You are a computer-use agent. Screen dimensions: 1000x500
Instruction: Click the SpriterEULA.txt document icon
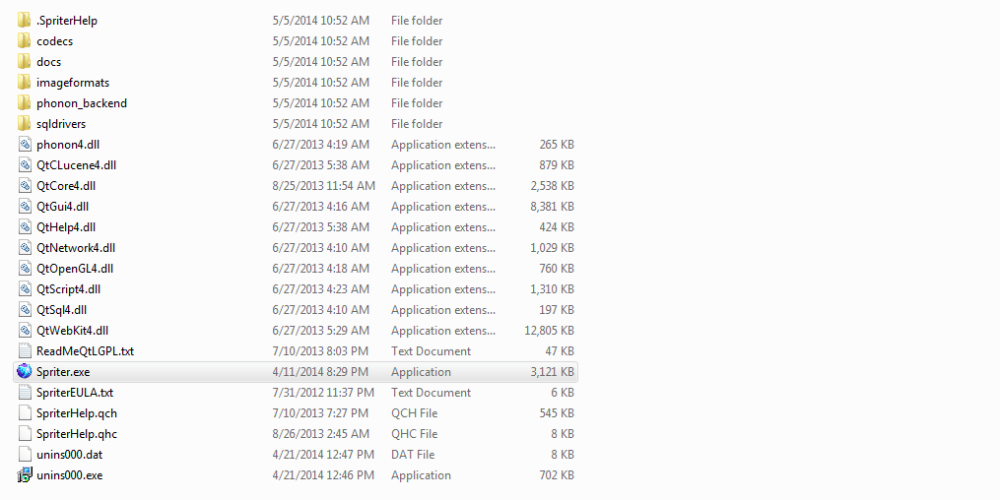(24, 392)
